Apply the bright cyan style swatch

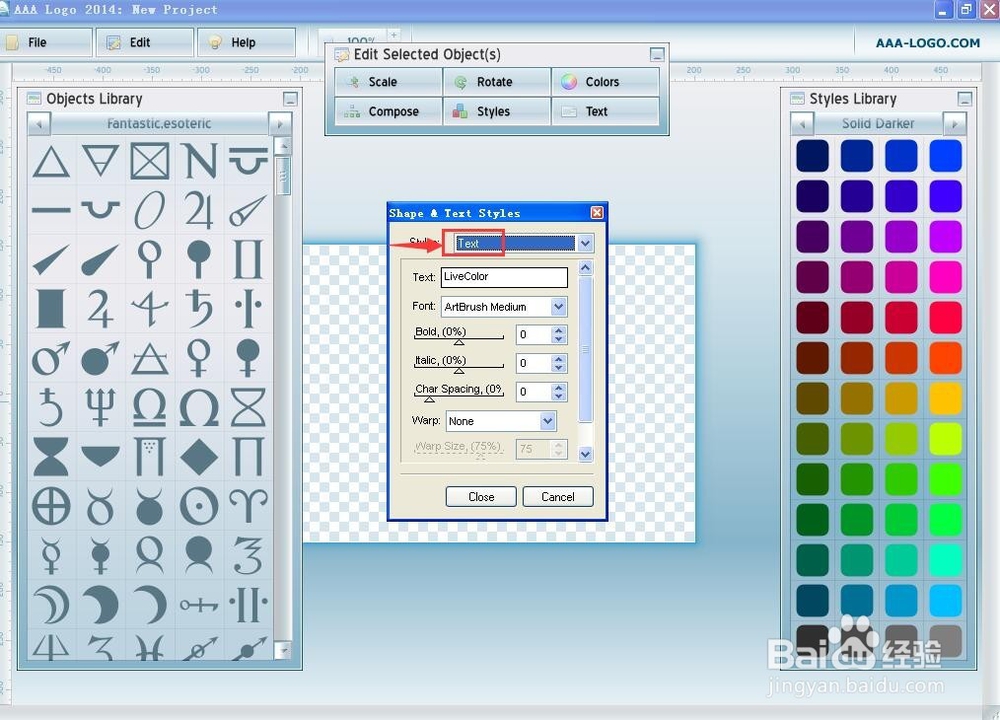(x=945, y=601)
